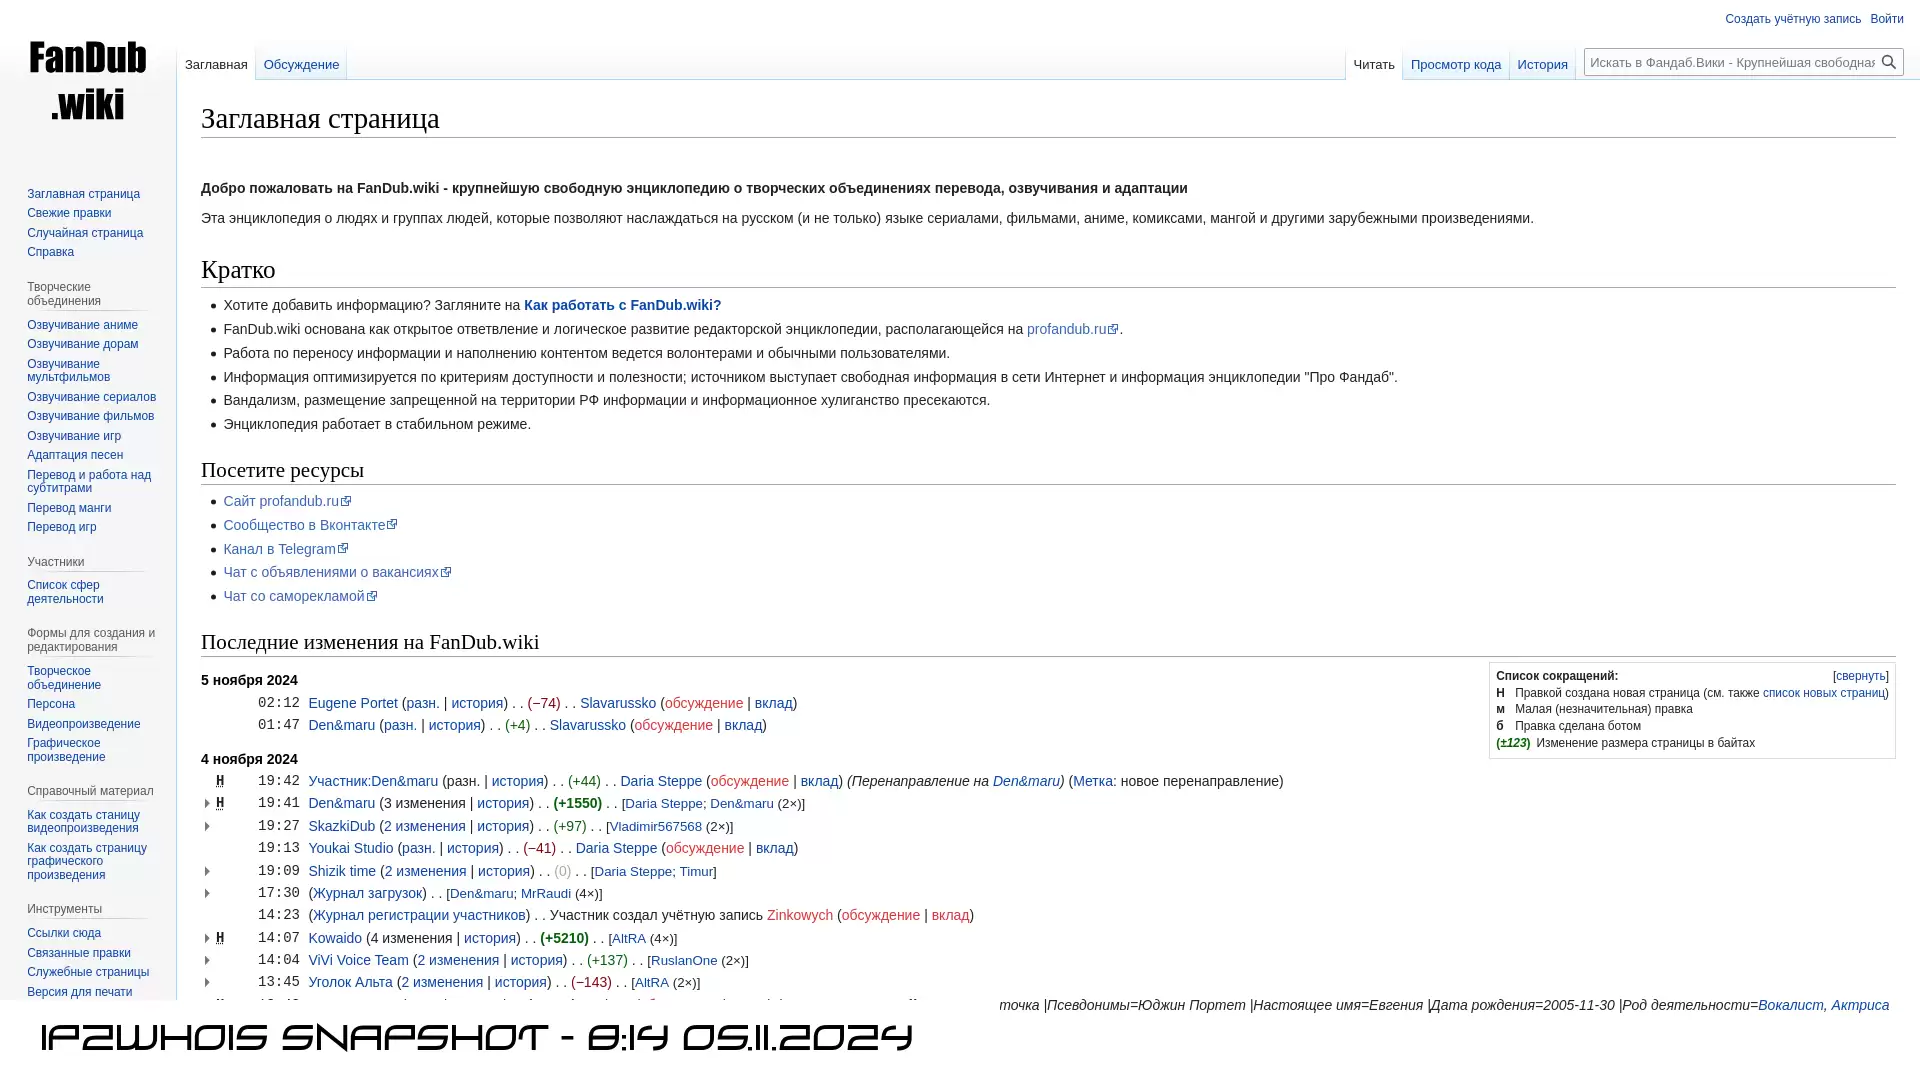Click the search magnifier button
Viewport: 1920px width, 1080px height.
click(1888, 62)
